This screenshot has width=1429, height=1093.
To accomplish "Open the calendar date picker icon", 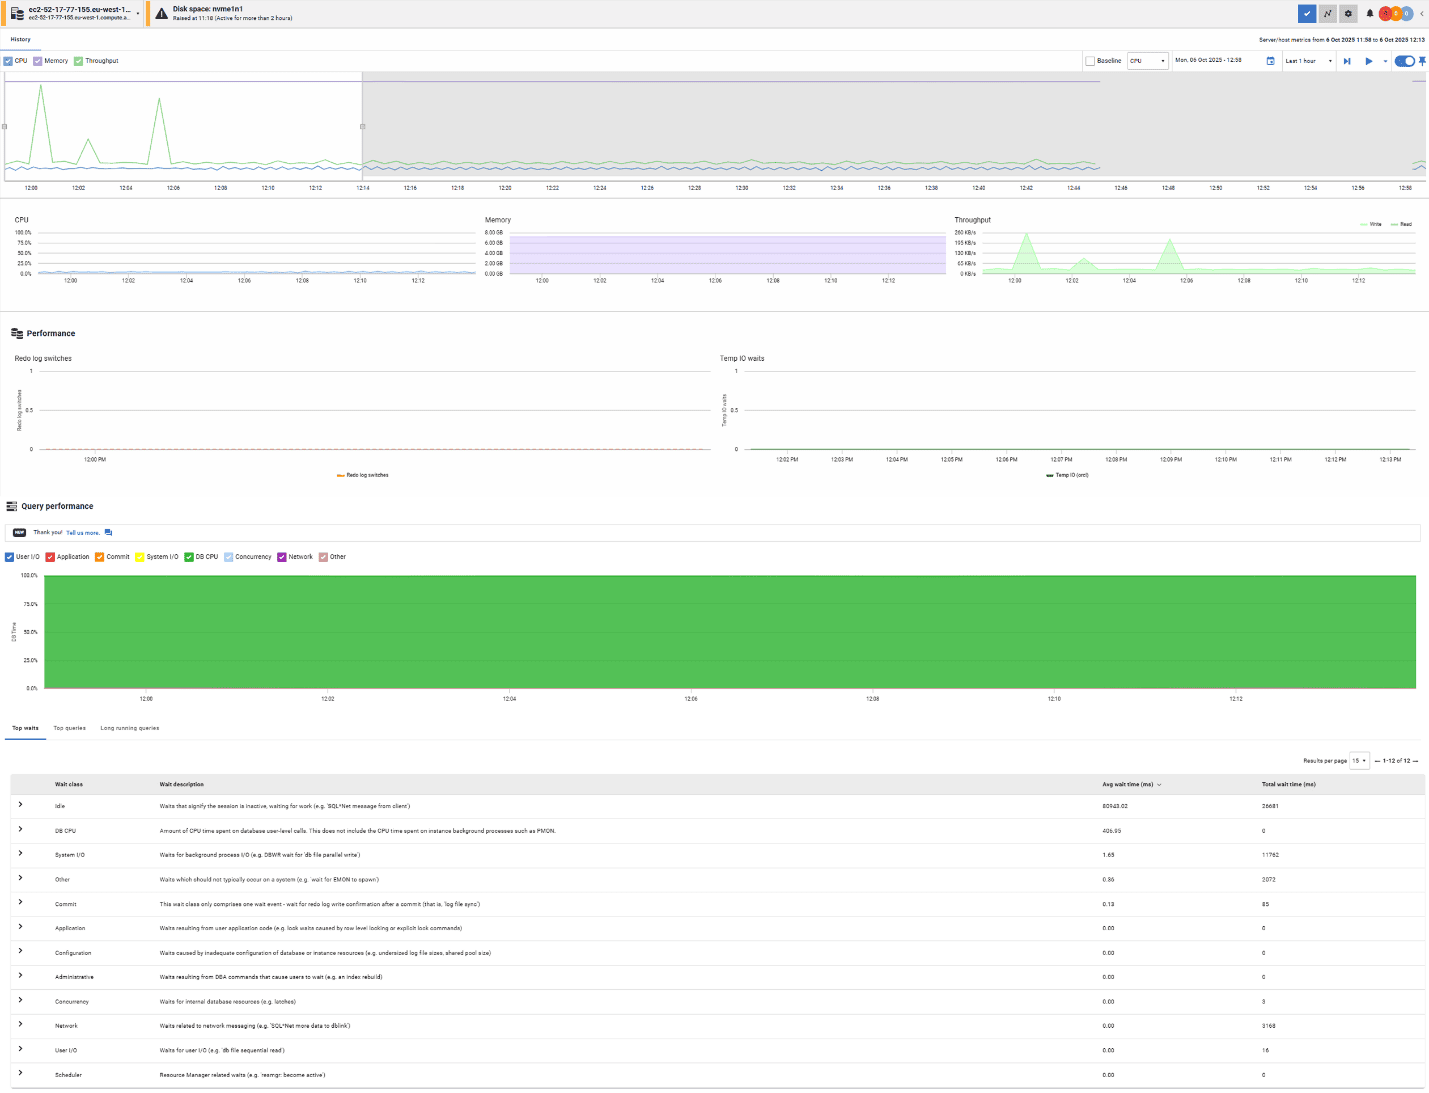I will click(1271, 61).
